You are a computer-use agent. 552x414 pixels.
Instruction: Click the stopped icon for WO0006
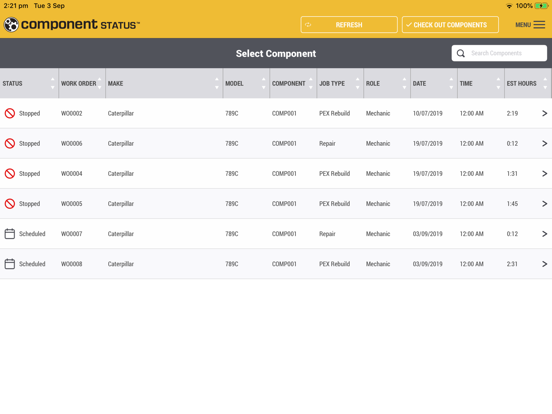coord(10,143)
